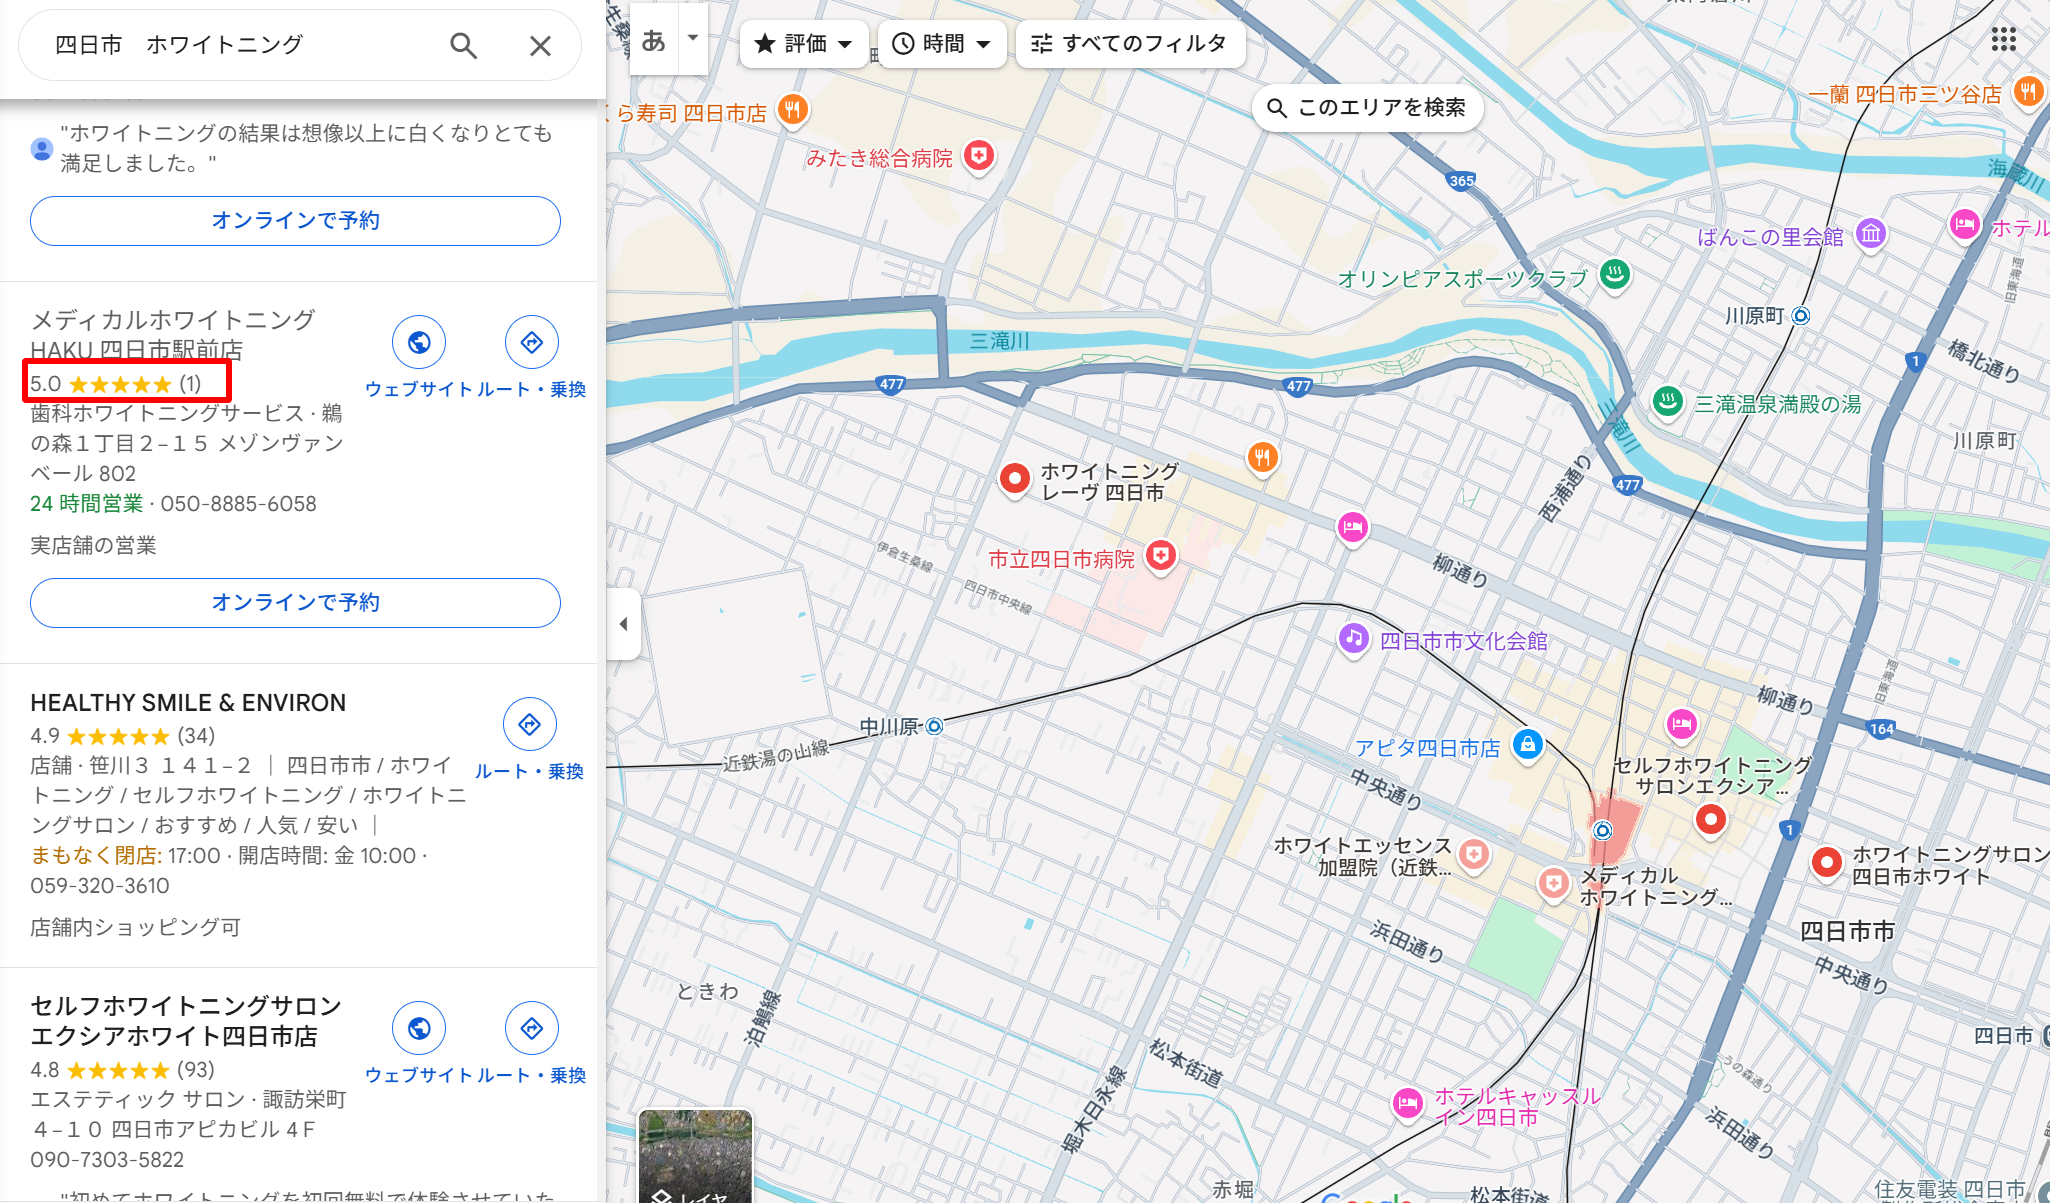Image resolution: width=2050 pixels, height=1203 pixels.
Task: Click the 4.8 rating (93) of エクシアホワイト
Action: point(122,1070)
